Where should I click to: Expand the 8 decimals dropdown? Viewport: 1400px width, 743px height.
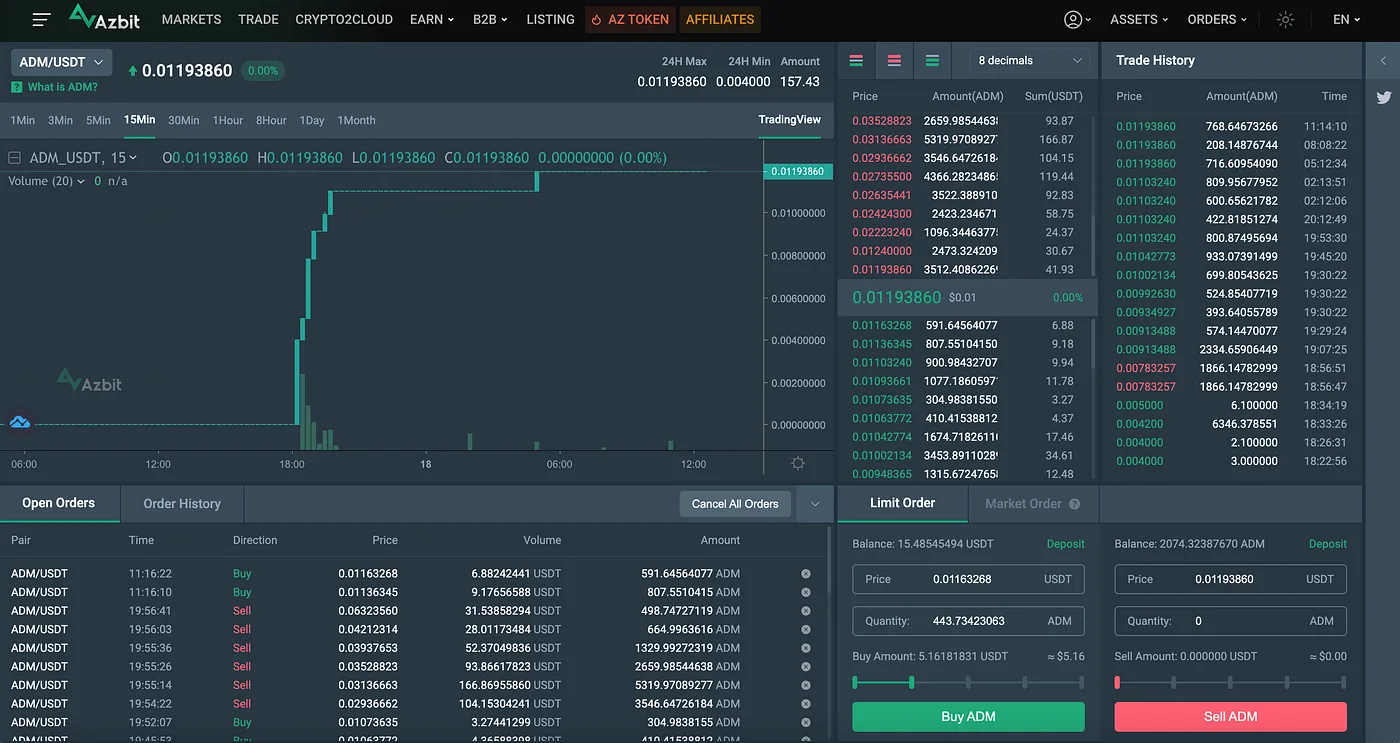[x=1030, y=61]
